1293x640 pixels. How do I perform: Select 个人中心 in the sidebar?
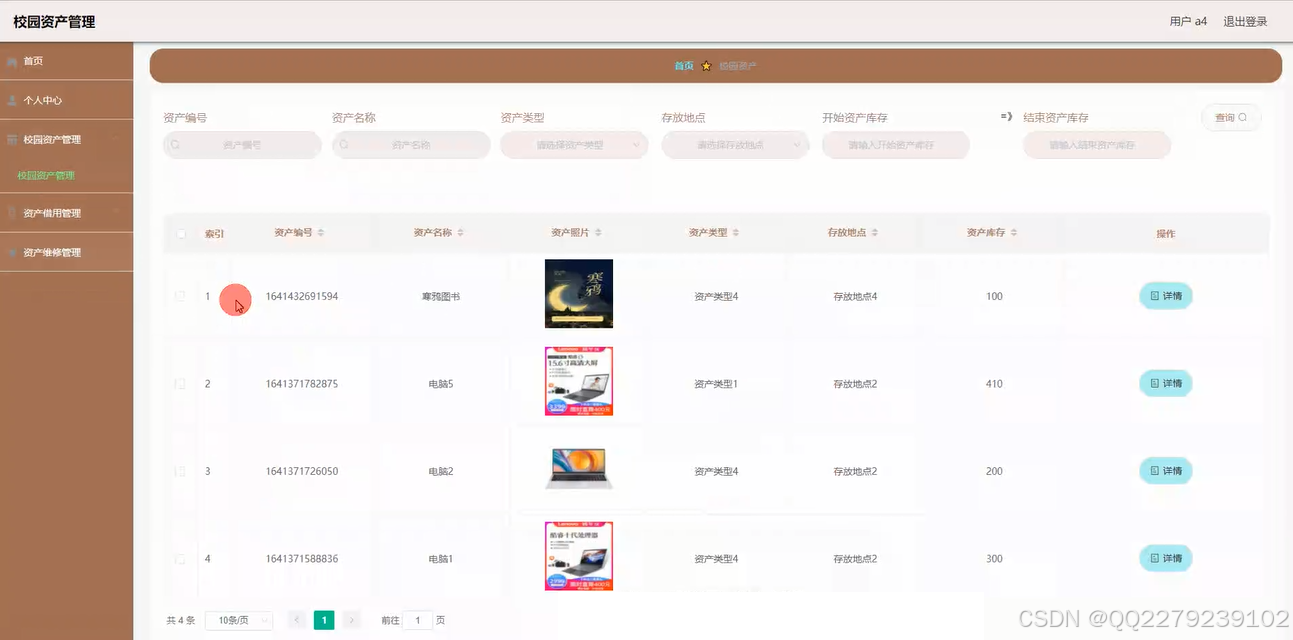pos(42,100)
